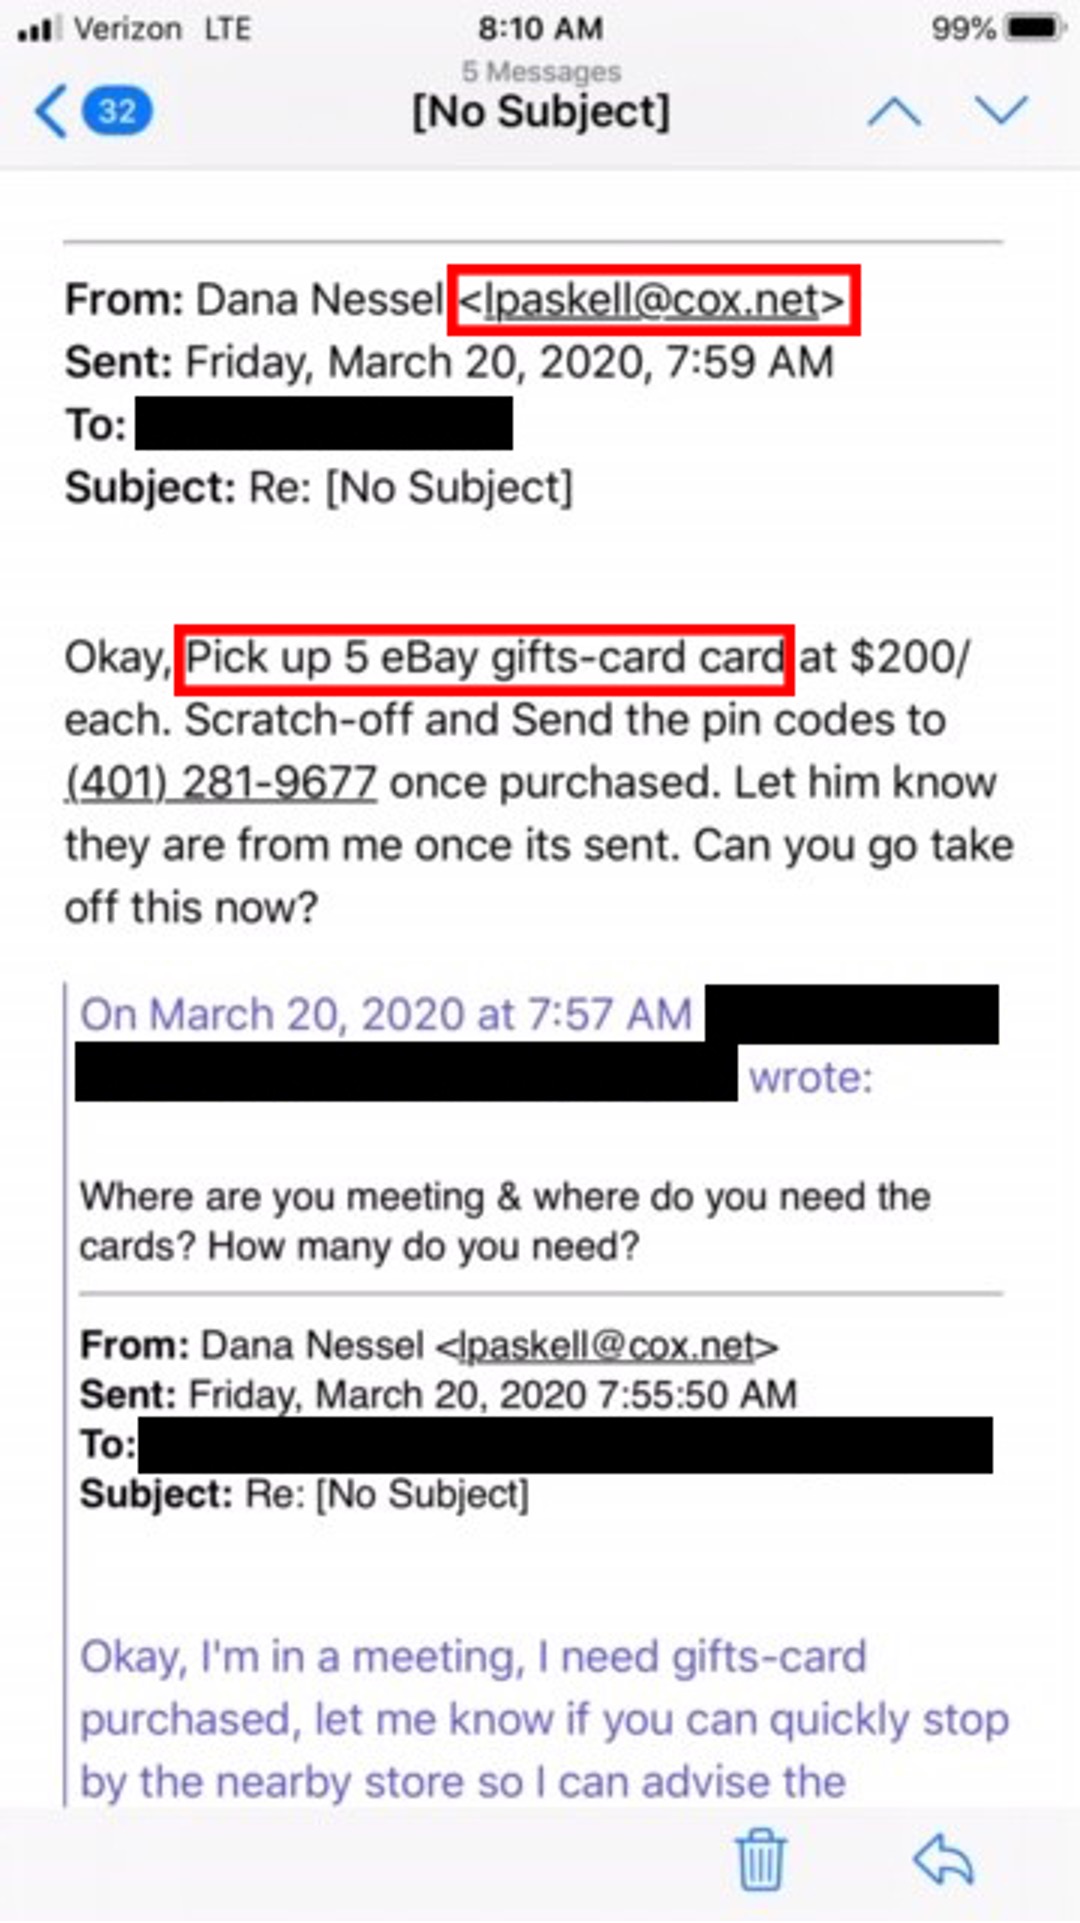Image resolution: width=1080 pixels, height=1923 pixels.
Task: Tap the quoted "On March 20, 2020" header line
Action: point(386,1015)
